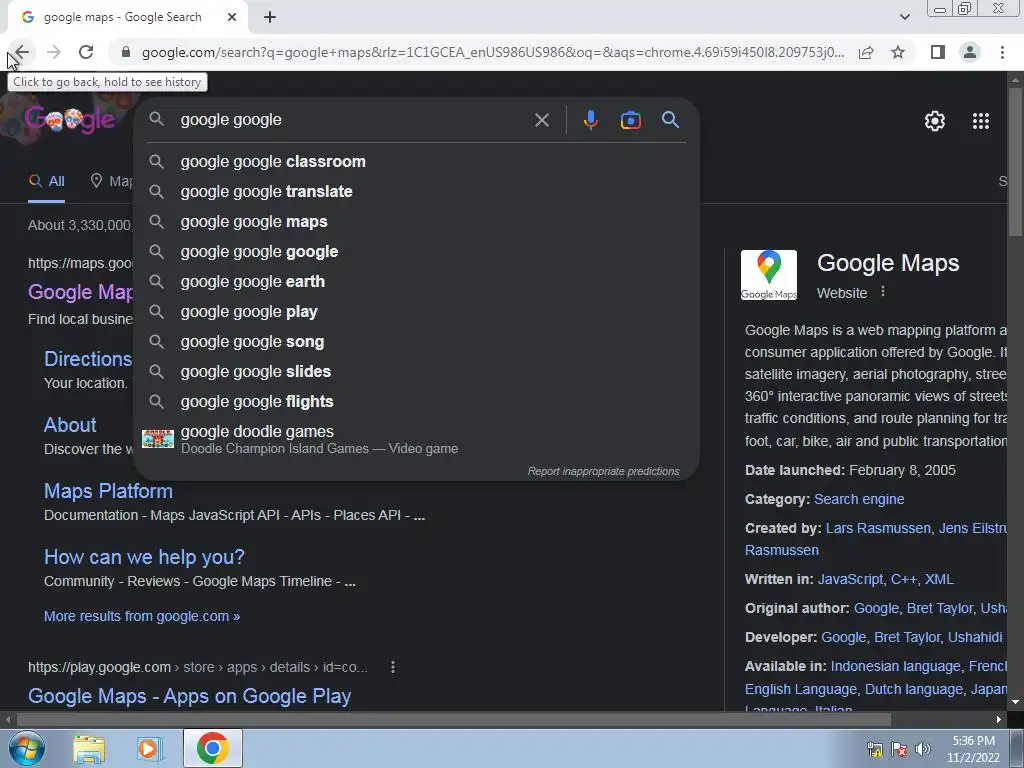
Task: Click Ushahidi link in Developer row
Action: click(975, 637)
